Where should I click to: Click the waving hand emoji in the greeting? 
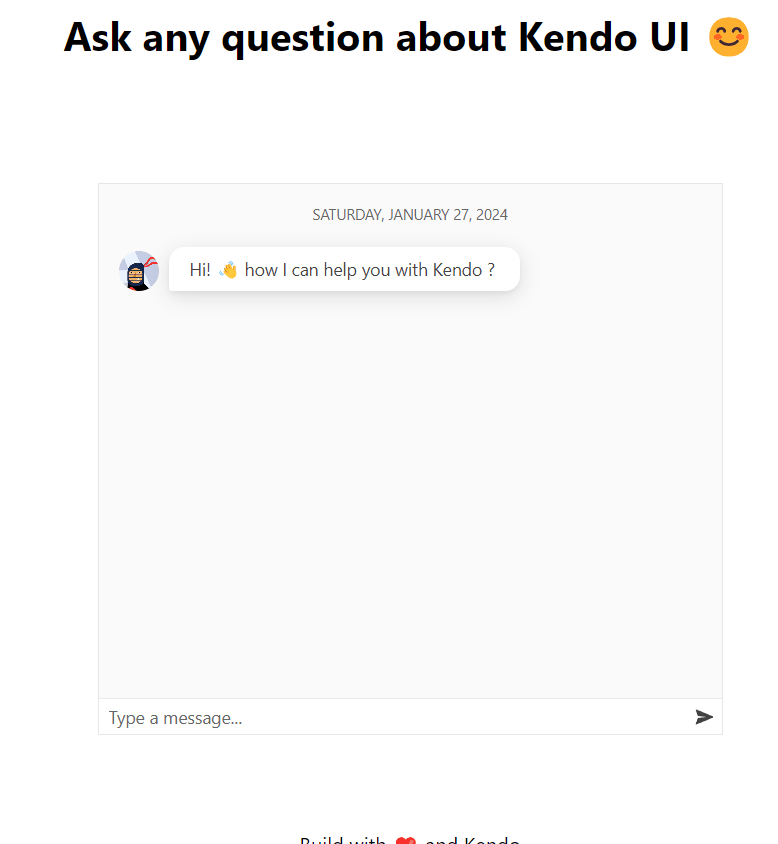(228, 269)
